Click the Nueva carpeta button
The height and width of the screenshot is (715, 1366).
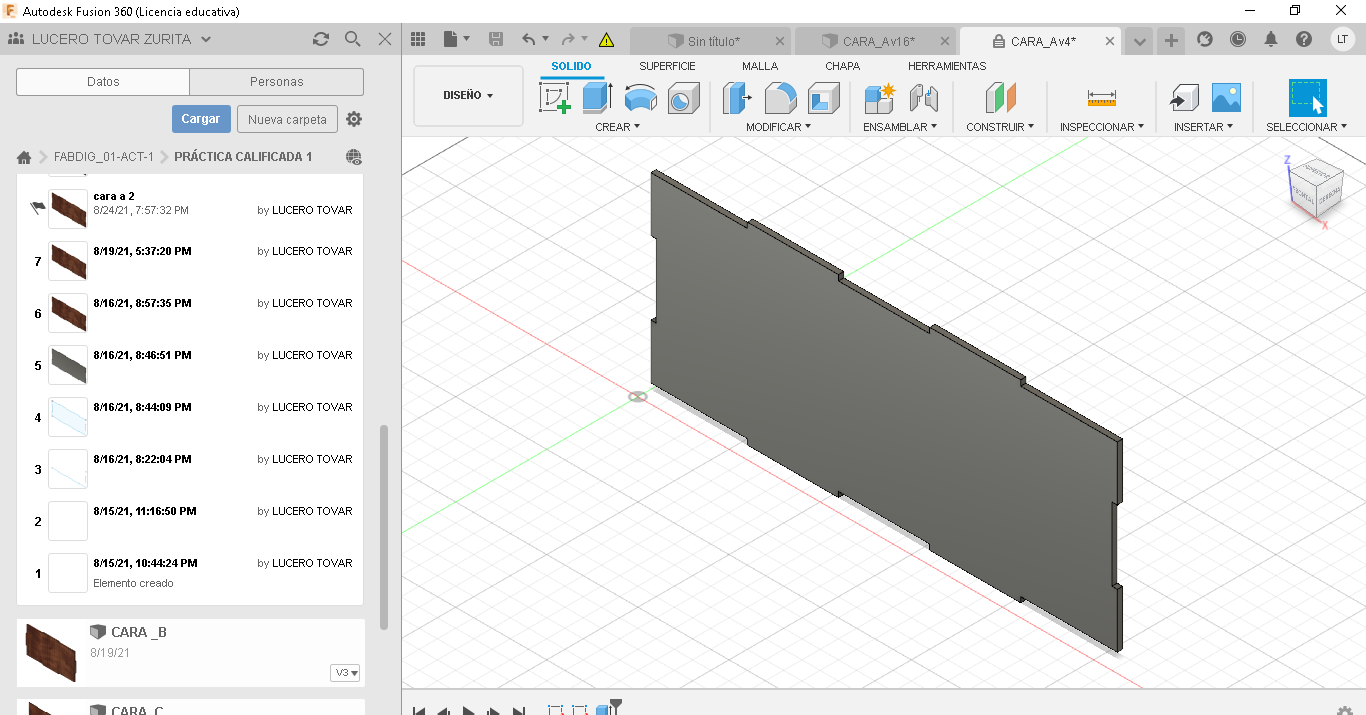tap(287, 119)
